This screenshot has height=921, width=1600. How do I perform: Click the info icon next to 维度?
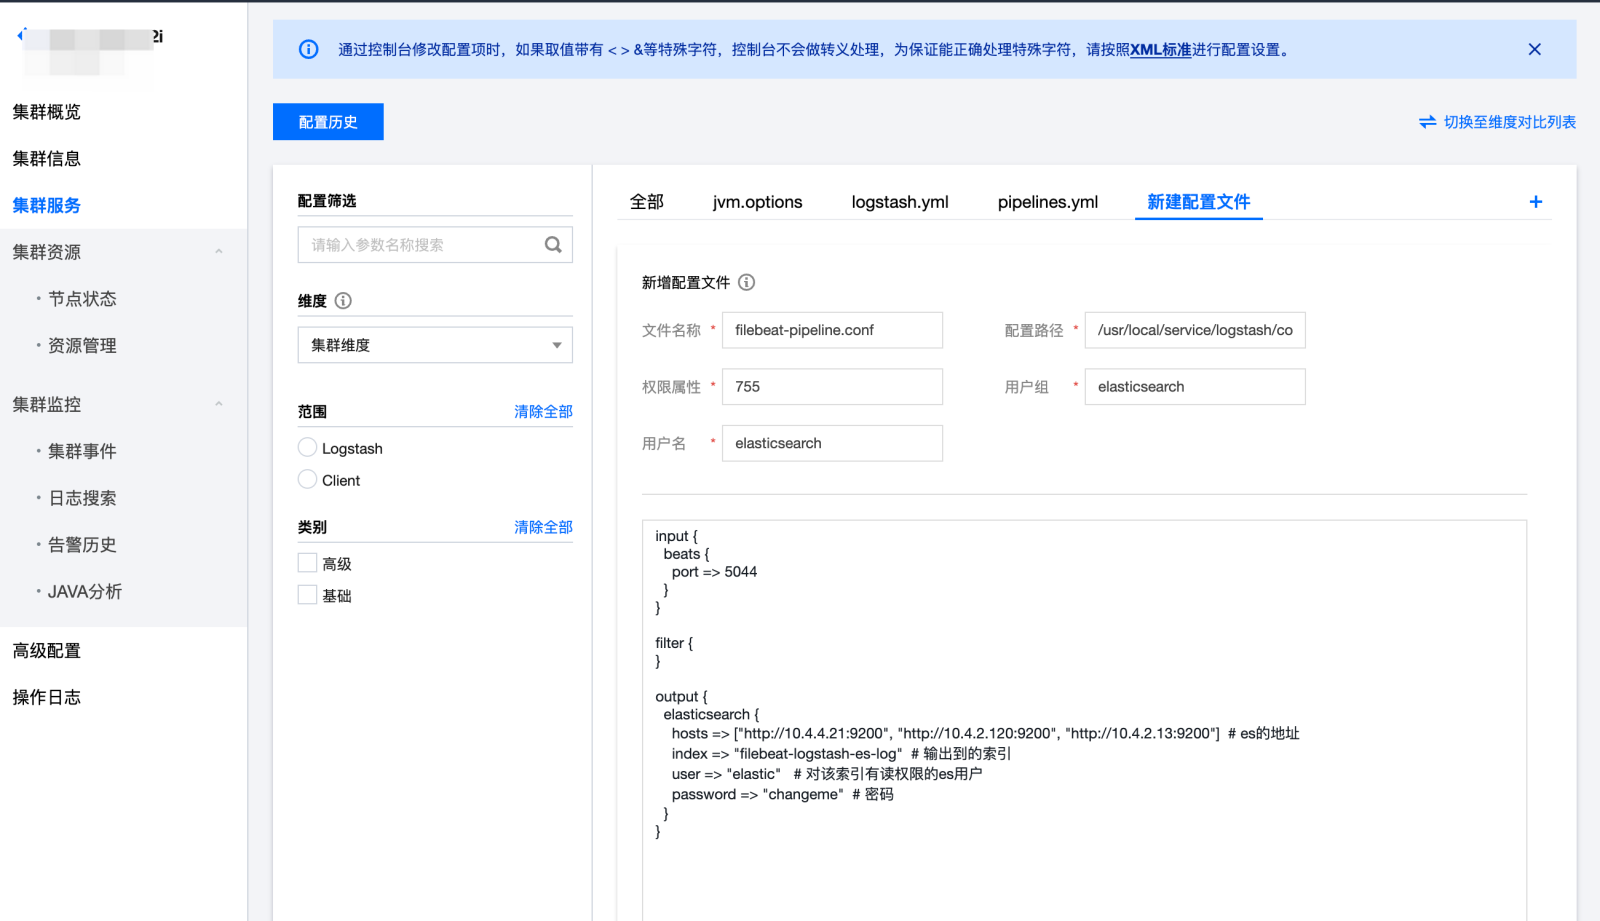tap(343, 301)
